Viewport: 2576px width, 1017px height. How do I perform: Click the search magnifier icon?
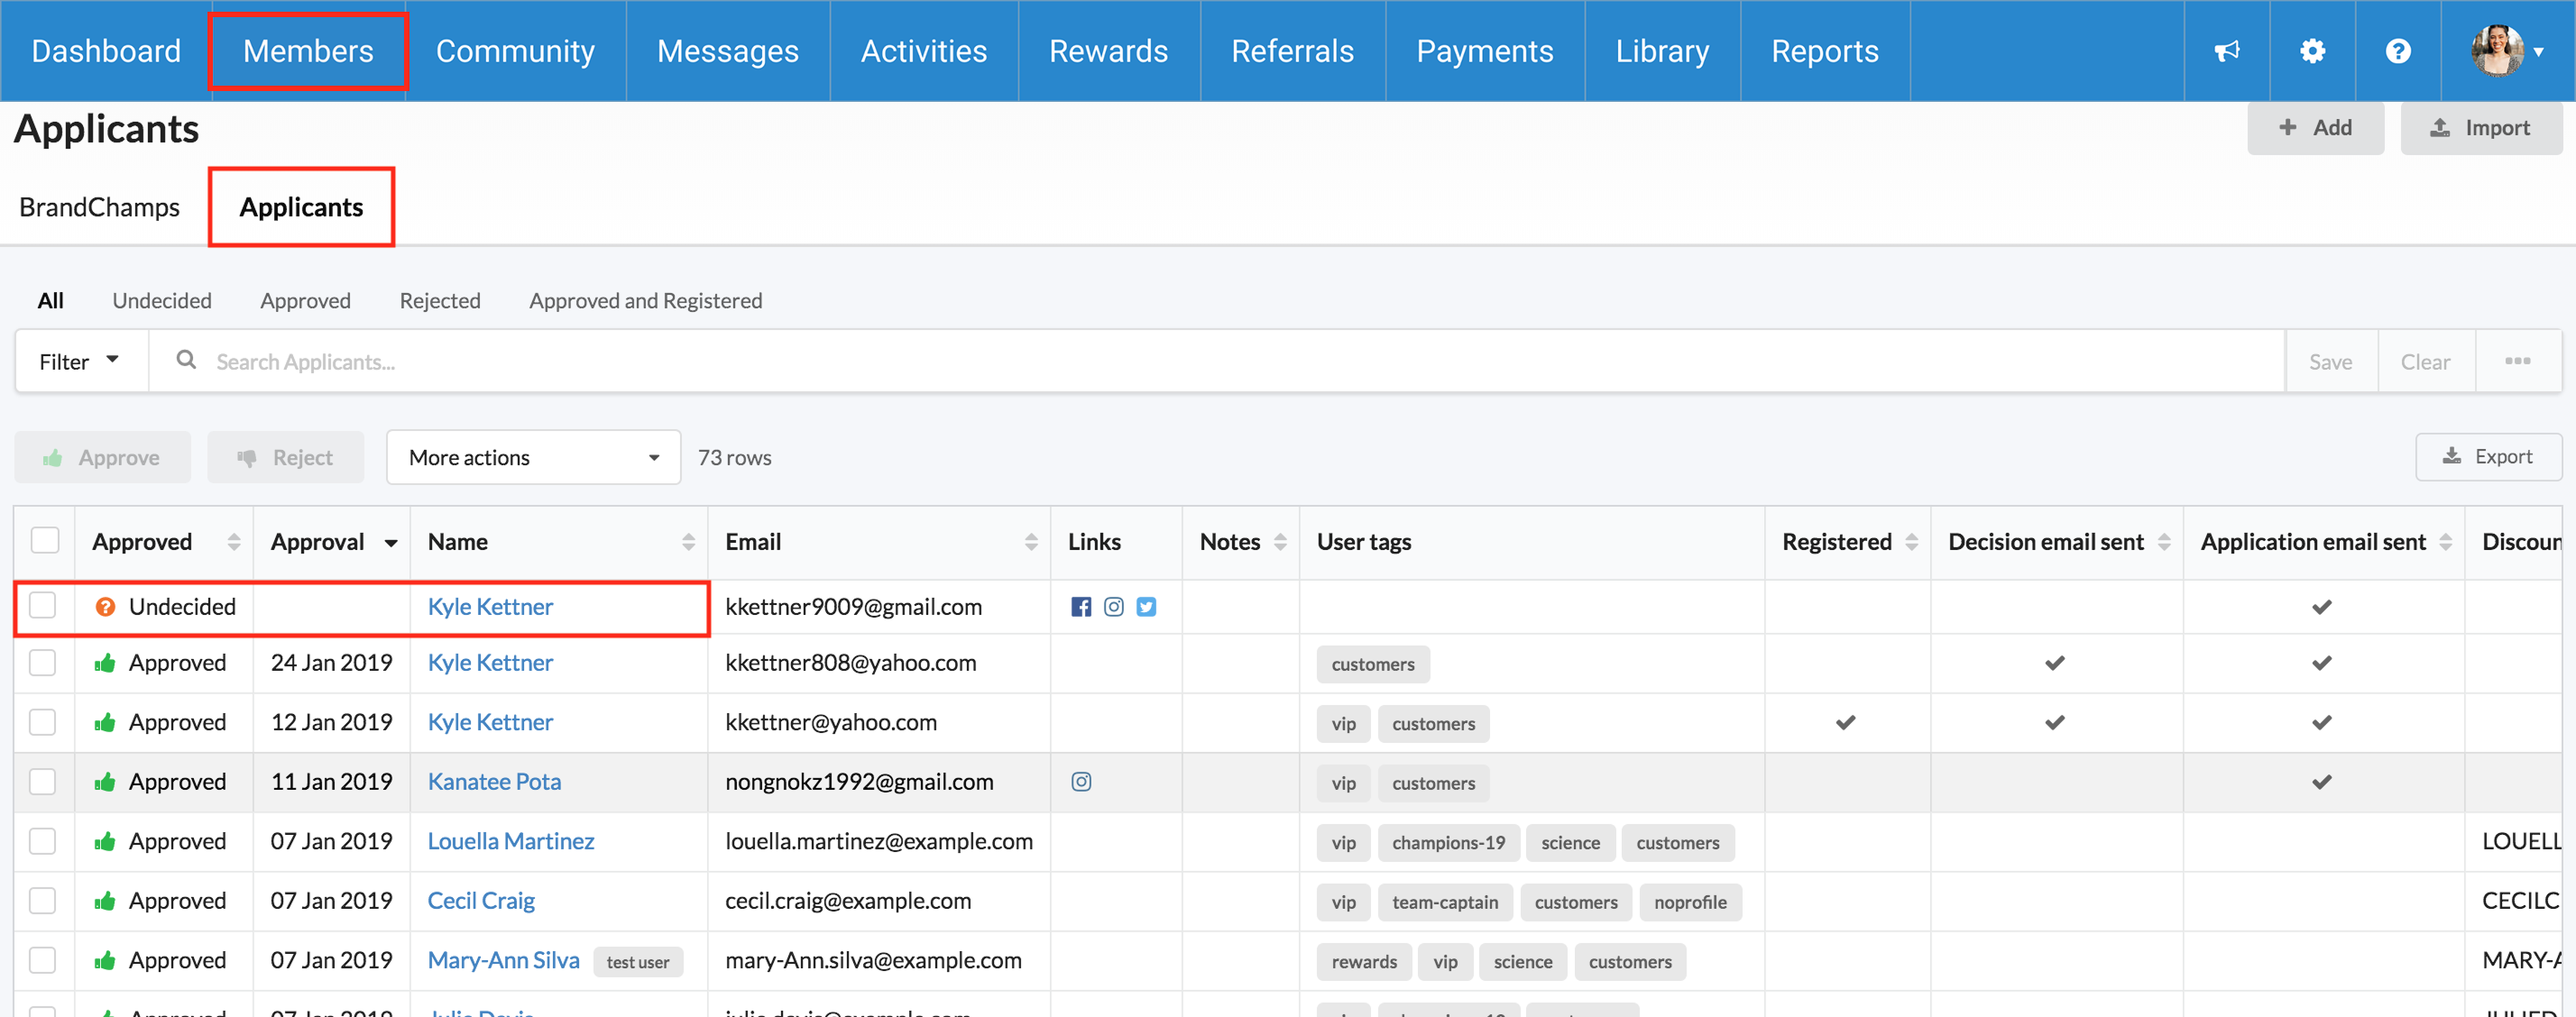coord(186,360)
